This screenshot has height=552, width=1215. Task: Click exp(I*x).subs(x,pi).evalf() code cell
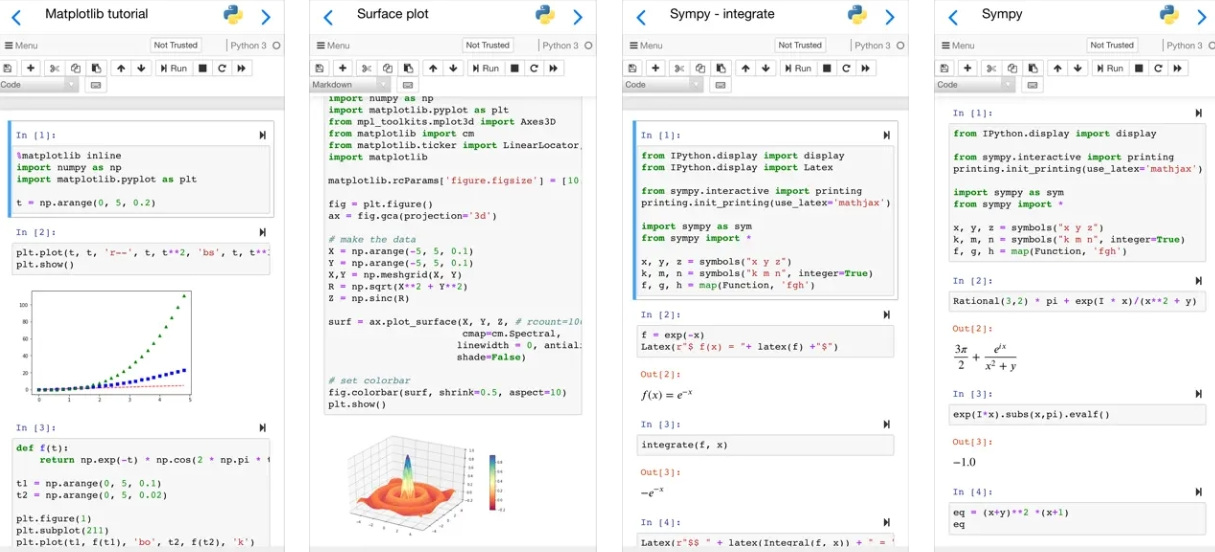[1077, 414]
